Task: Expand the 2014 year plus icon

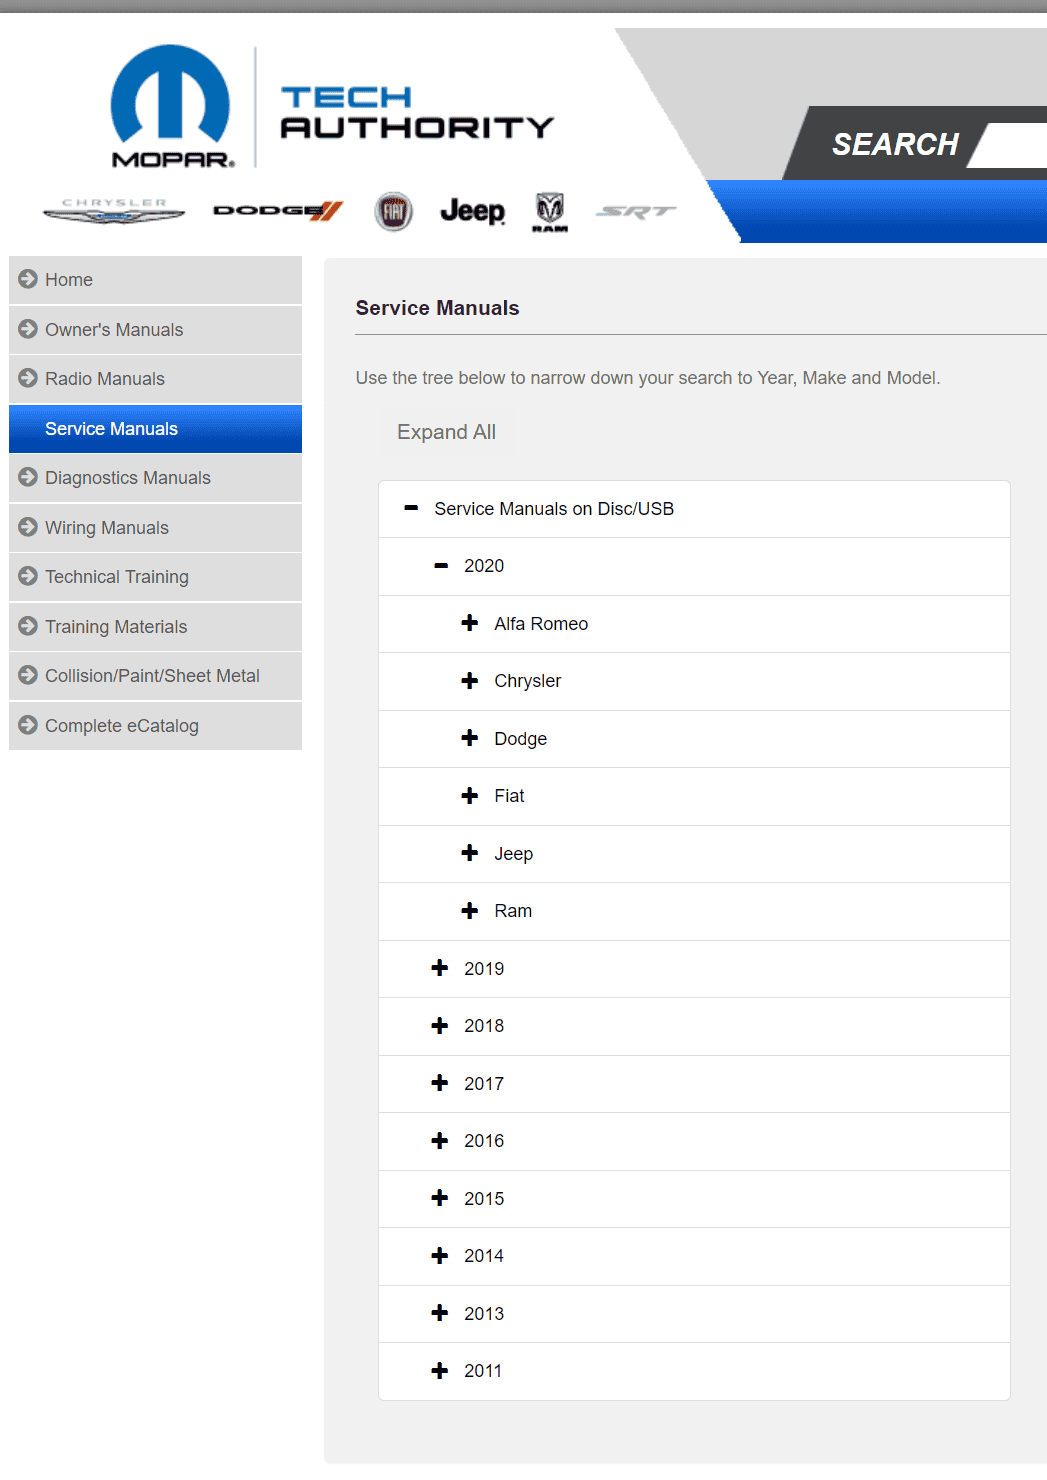Action: [440, 1256]
